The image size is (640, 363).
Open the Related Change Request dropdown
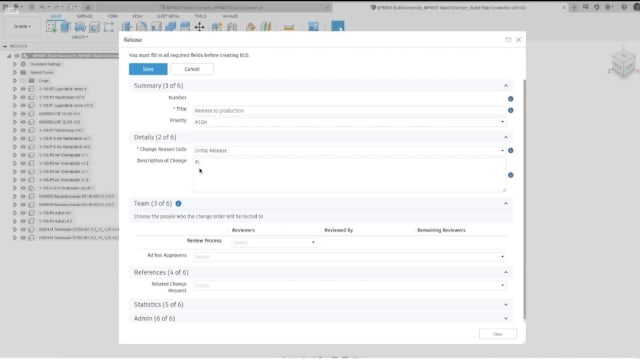[x=349, y=285]
